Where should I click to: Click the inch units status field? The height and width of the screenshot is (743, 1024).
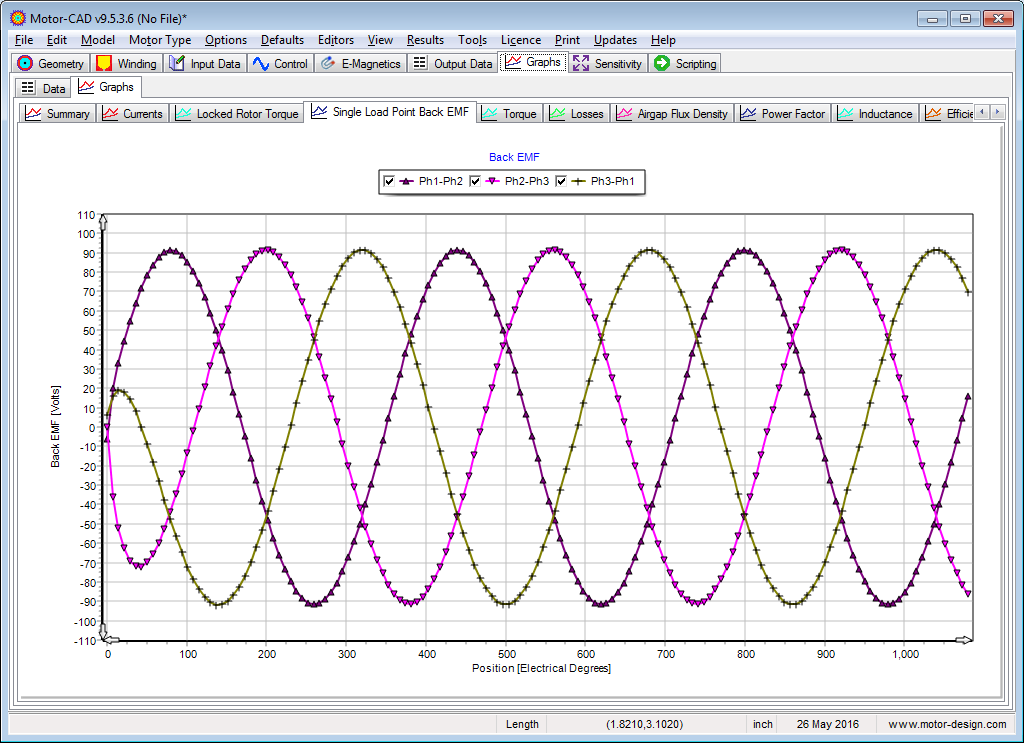[x=763, y=724]
